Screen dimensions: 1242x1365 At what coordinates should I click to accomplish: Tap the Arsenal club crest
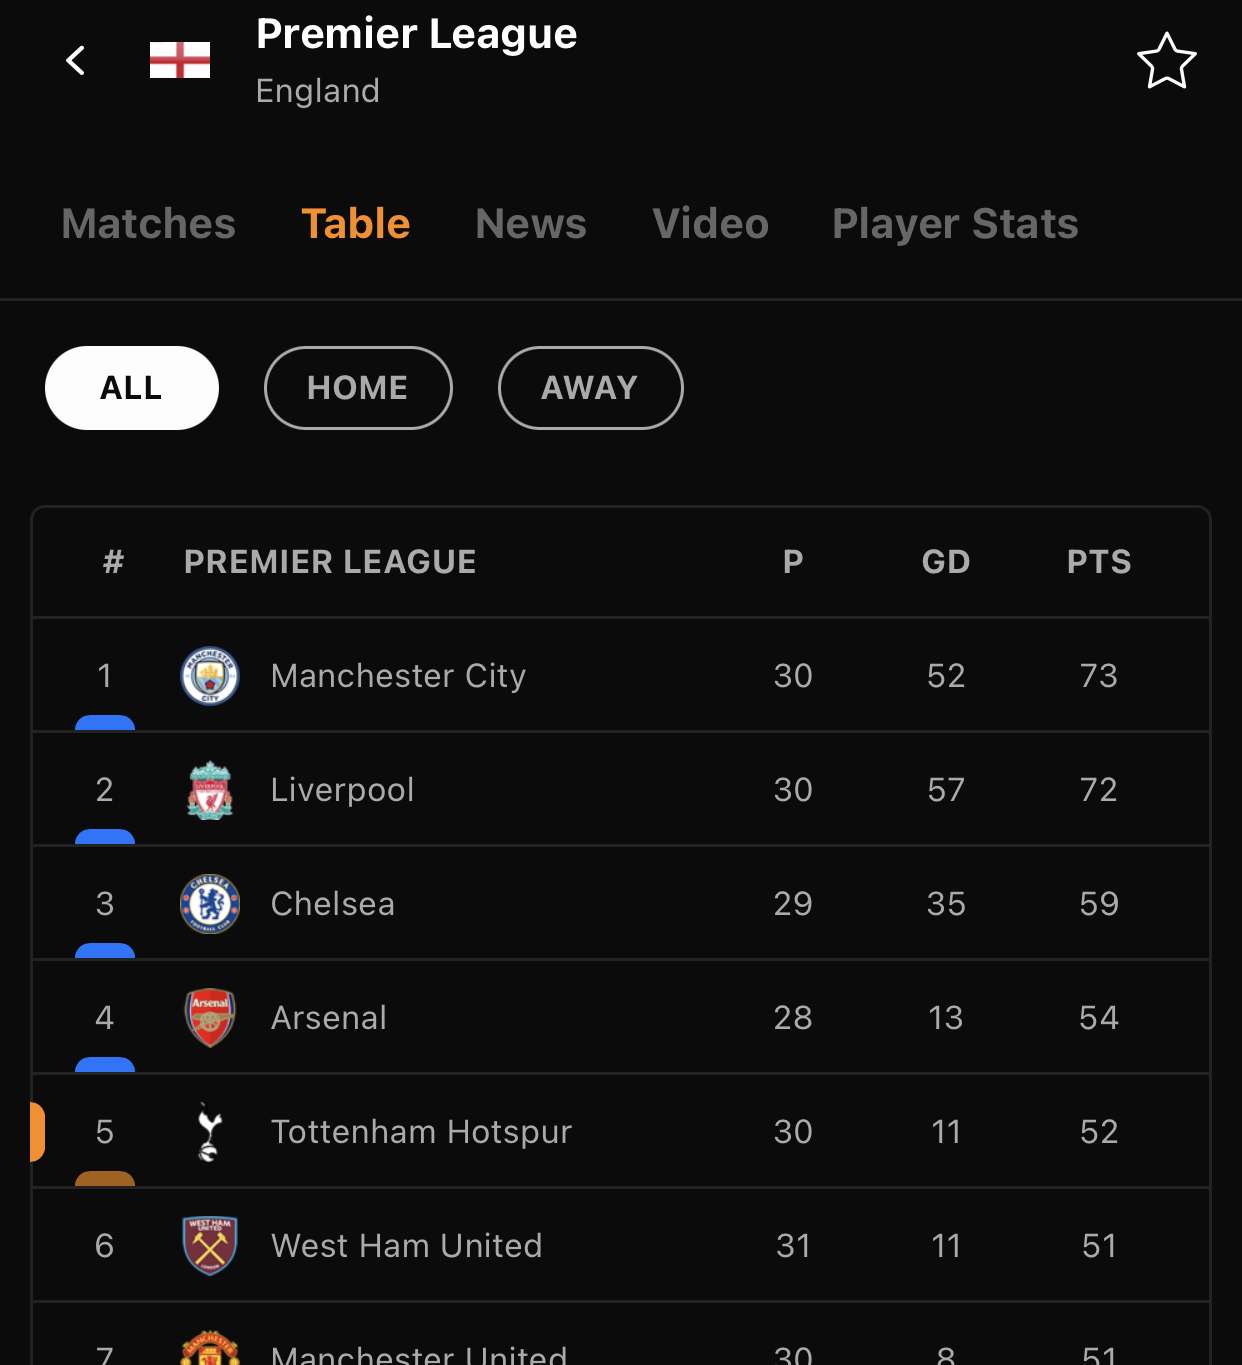[210, 1018]
